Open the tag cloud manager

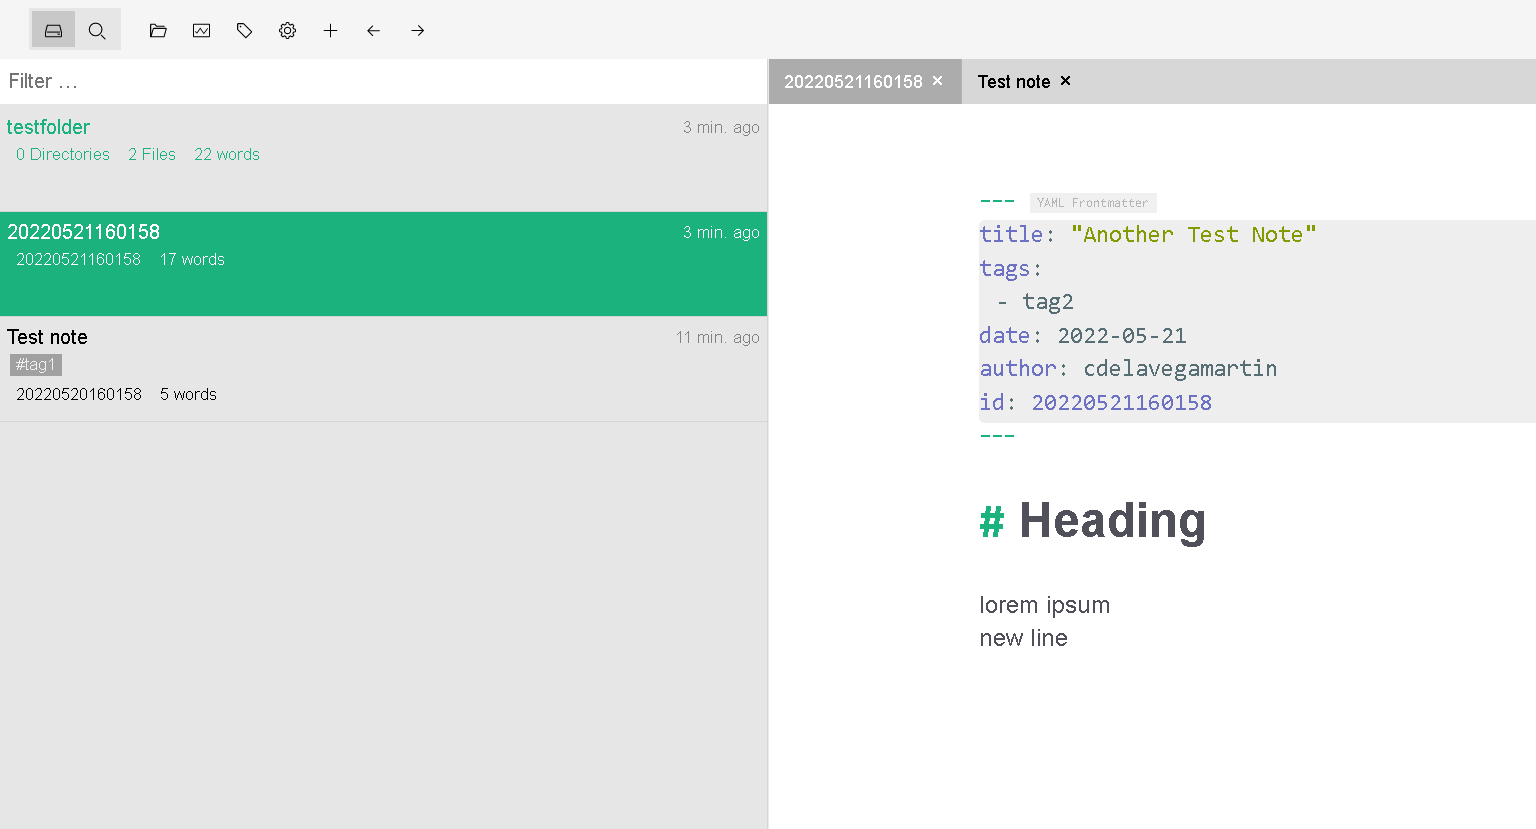(244, 30)
